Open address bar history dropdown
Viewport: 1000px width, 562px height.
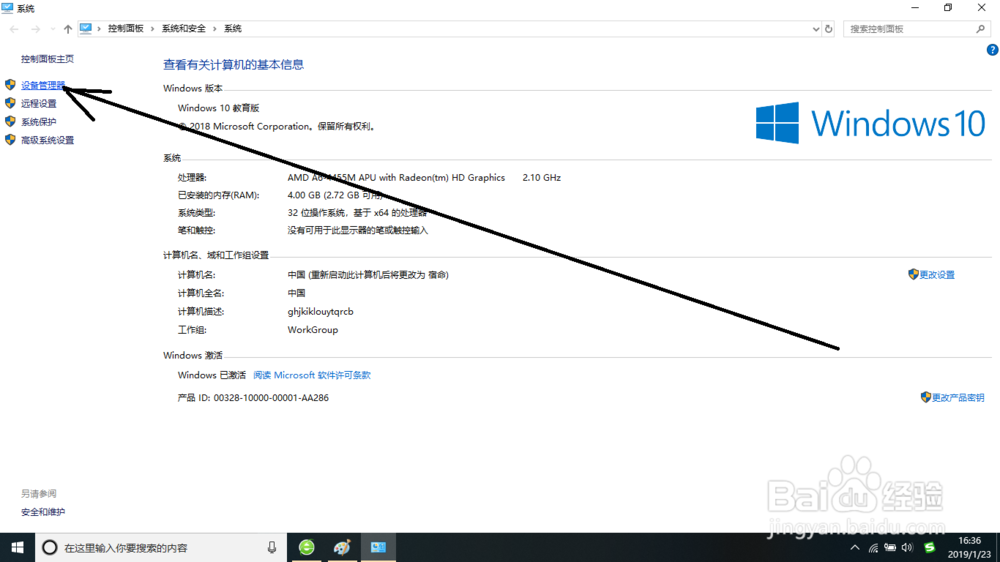(x=815, y=29)
